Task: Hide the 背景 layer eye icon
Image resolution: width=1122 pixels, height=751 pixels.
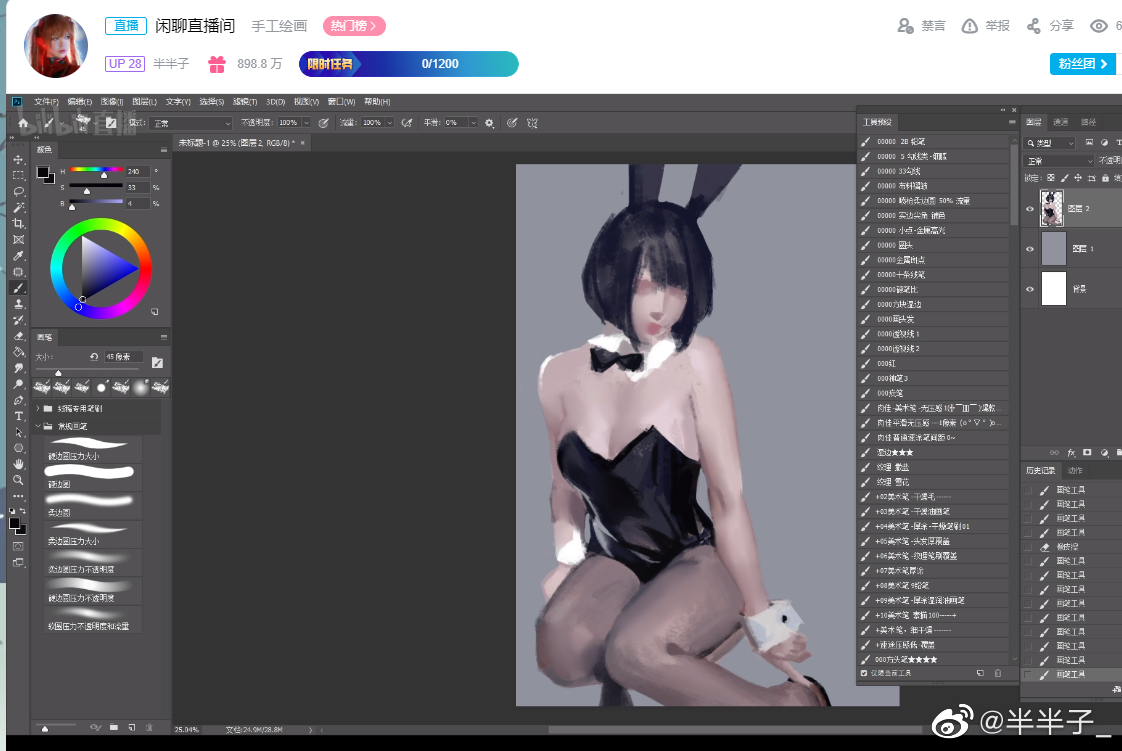Action: pos(1030,289)
